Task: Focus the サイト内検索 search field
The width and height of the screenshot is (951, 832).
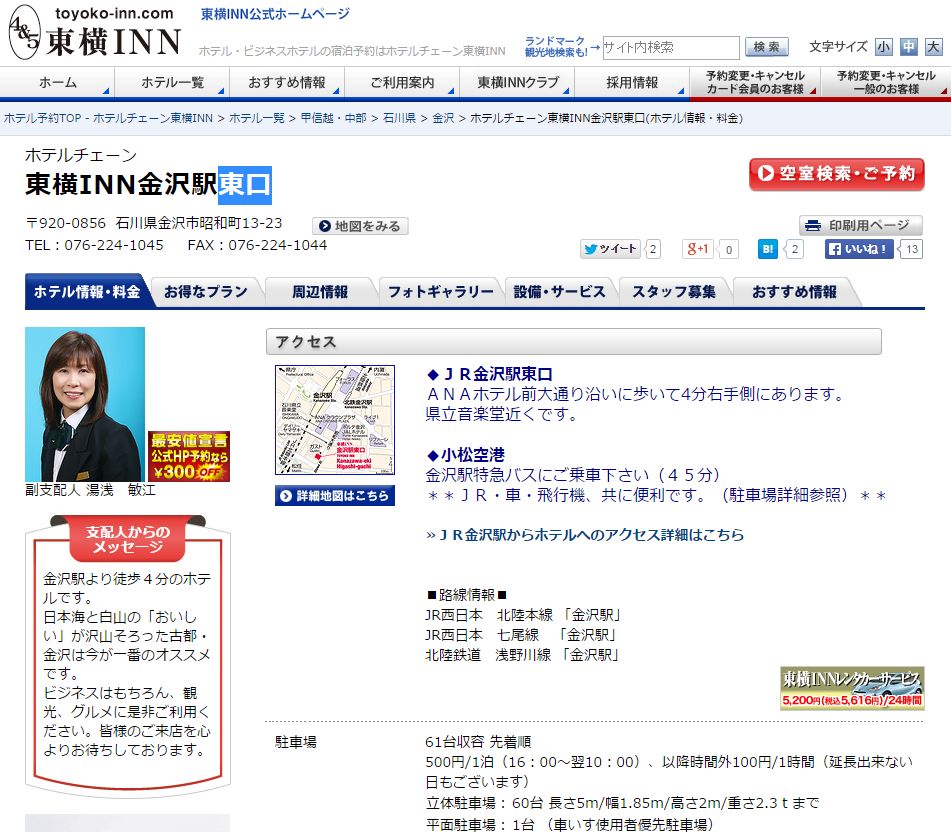Action: [x=671, y=47]
